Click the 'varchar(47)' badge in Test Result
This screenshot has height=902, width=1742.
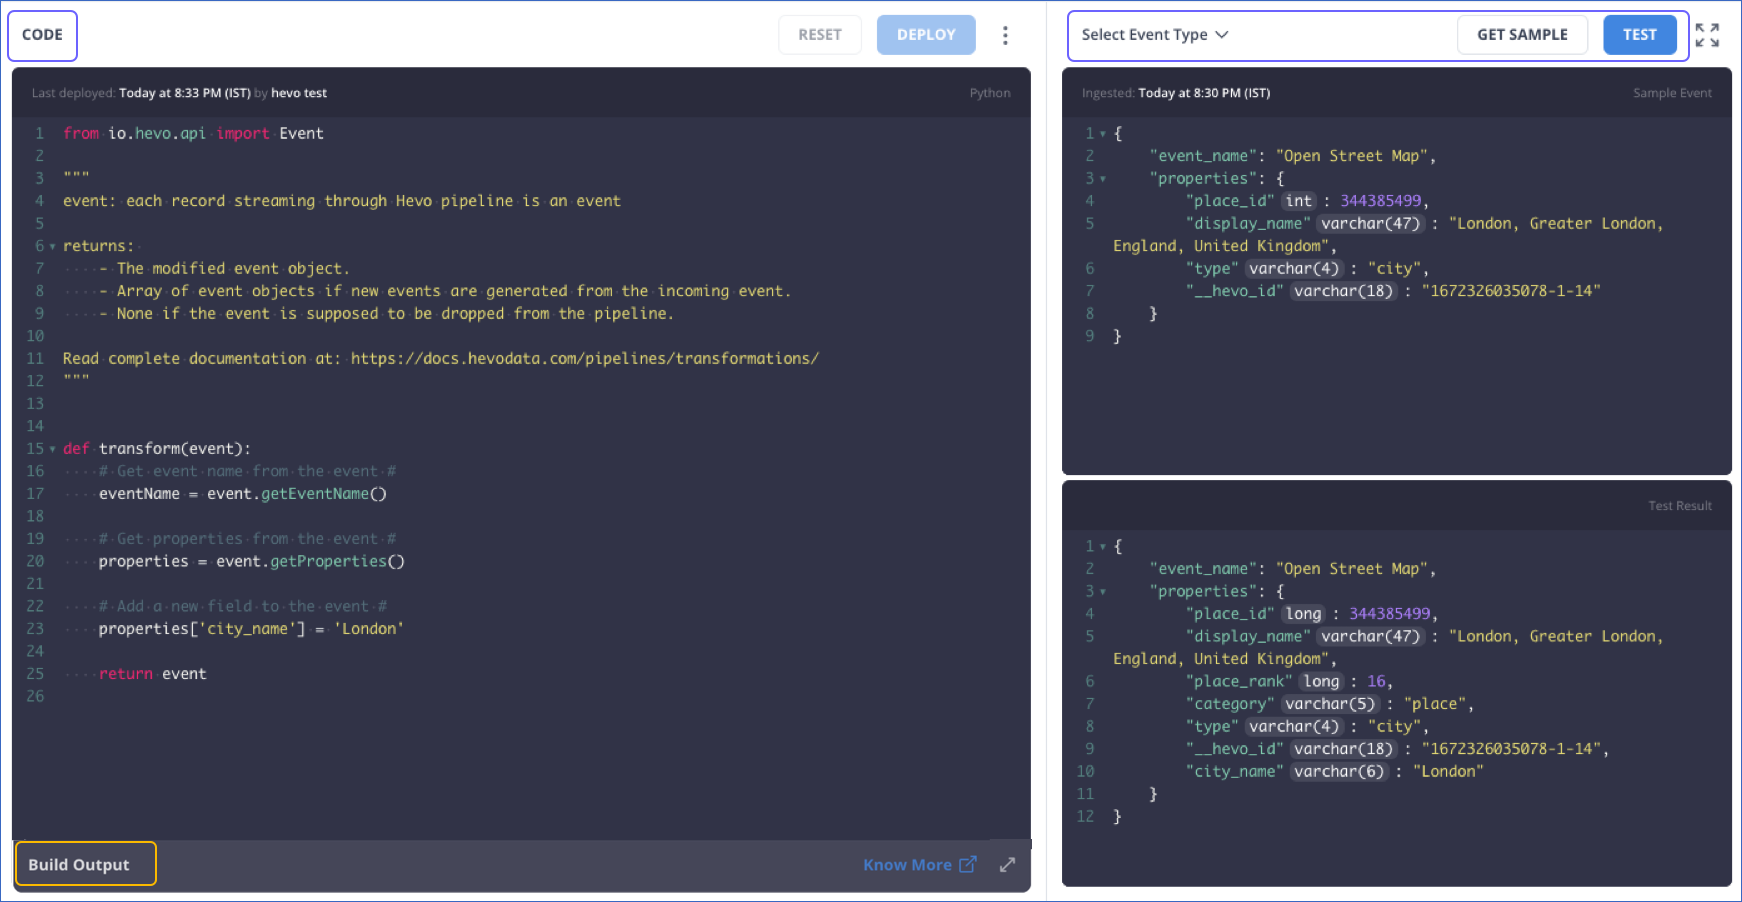click(1370, 637)
